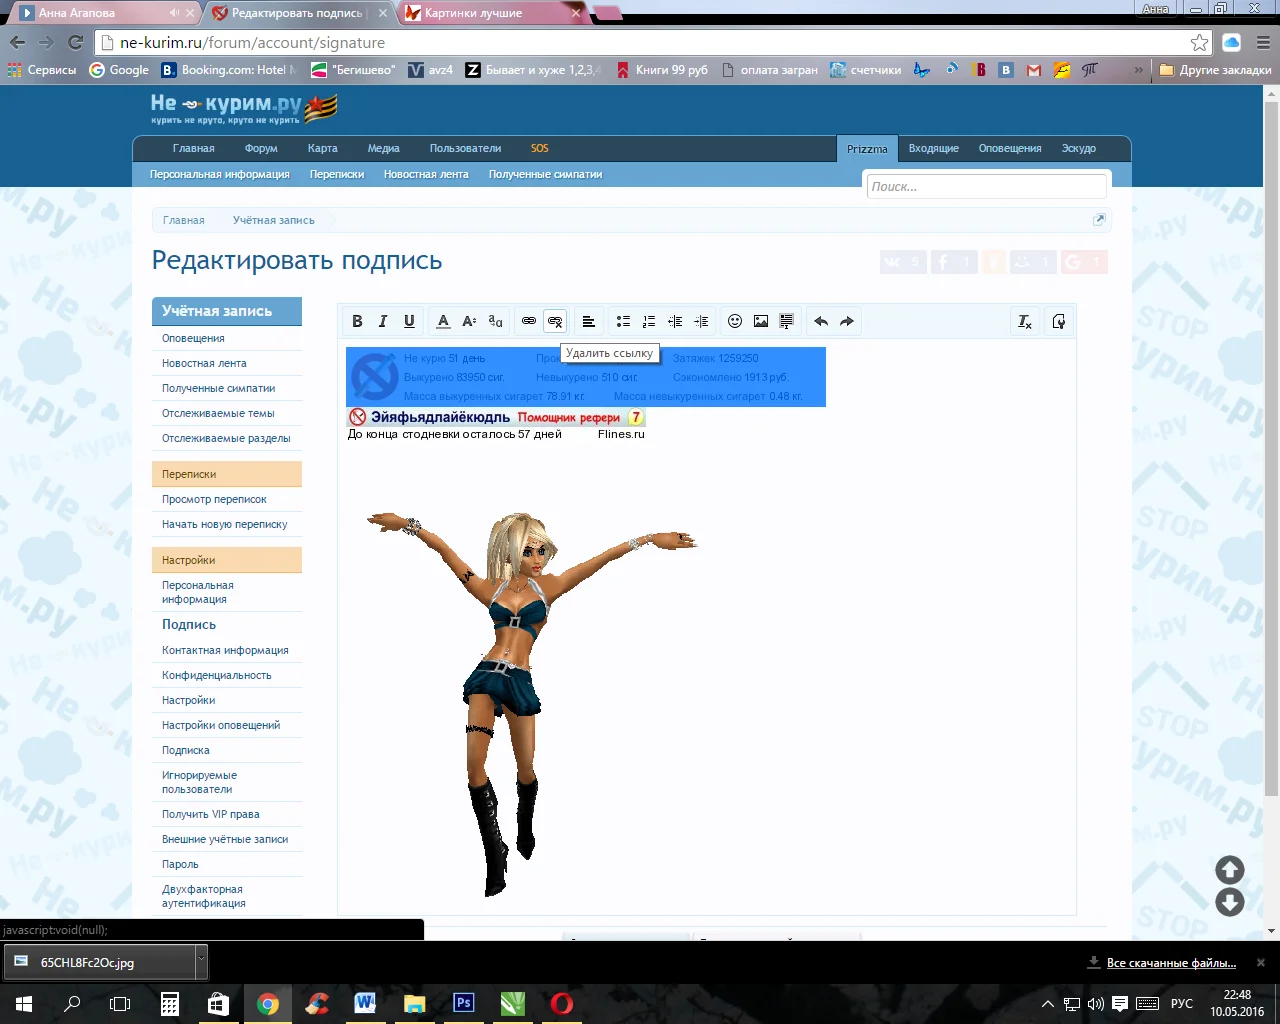This screenshot has height=1024, width=1280.
Task: Click the Remove link (Удалить ссылку) icon
Action: (555, 321)
